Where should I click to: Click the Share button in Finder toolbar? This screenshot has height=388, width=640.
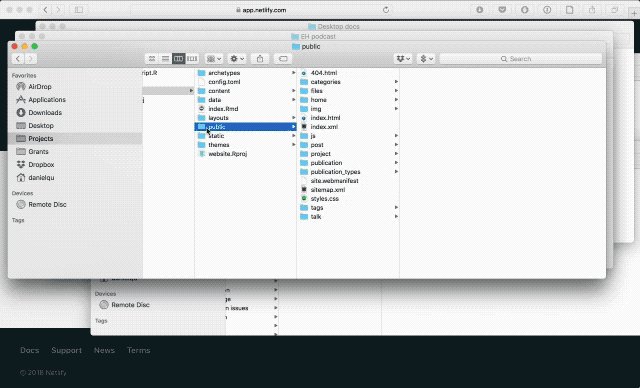tap(260, 59)
